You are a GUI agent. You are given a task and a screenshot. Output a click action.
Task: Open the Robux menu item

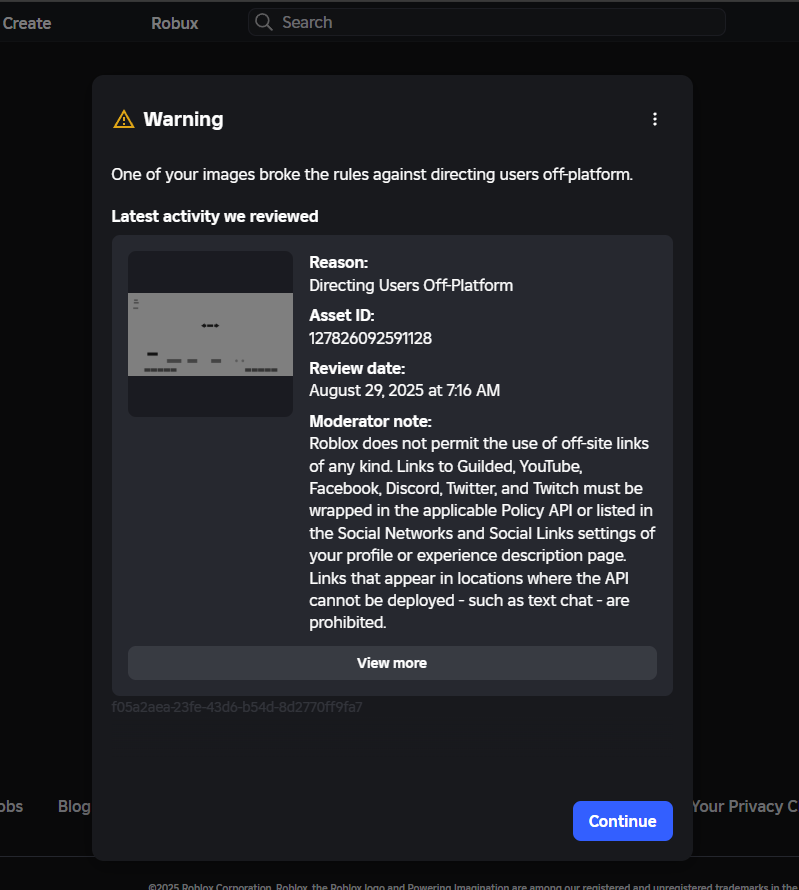click(x=175, y=23)
